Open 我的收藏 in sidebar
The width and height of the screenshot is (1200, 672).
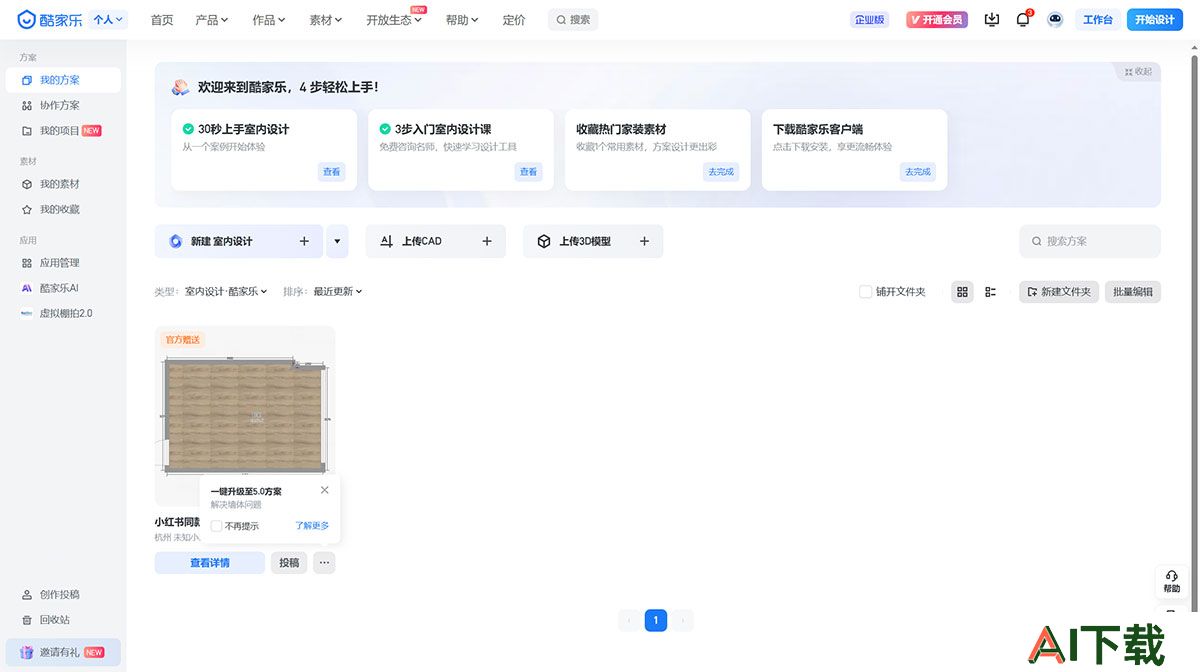63,210
